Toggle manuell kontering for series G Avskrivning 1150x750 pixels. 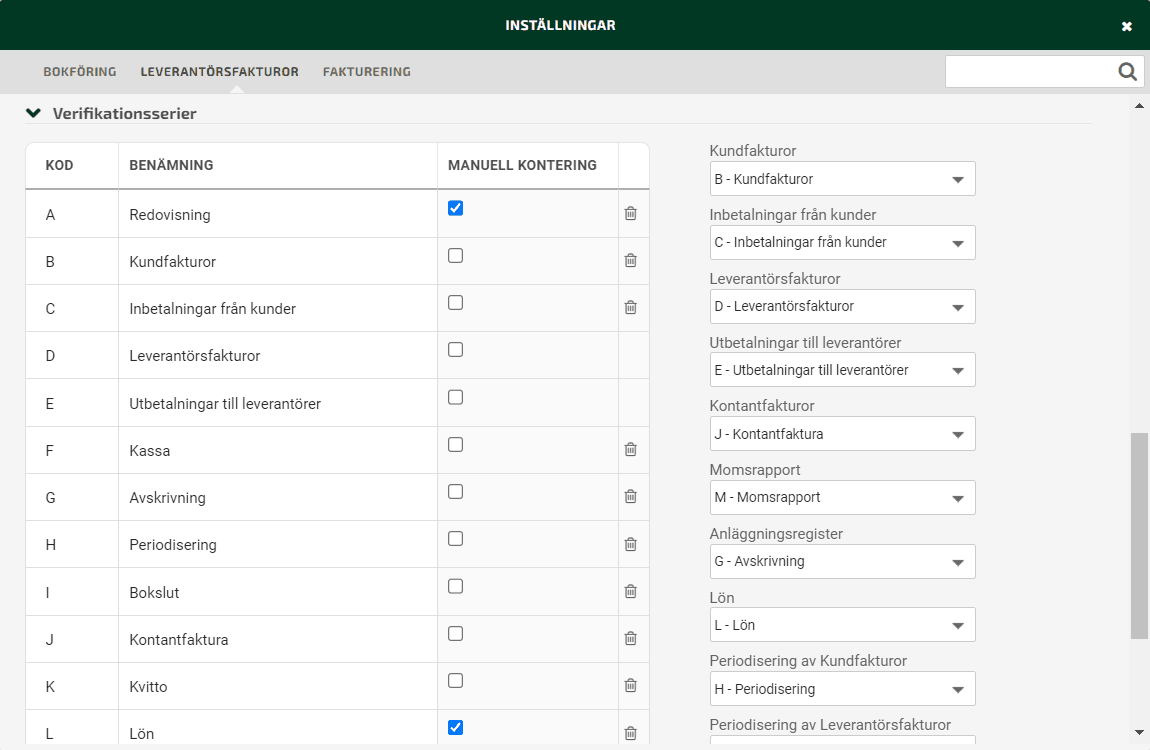coord(455,492)
